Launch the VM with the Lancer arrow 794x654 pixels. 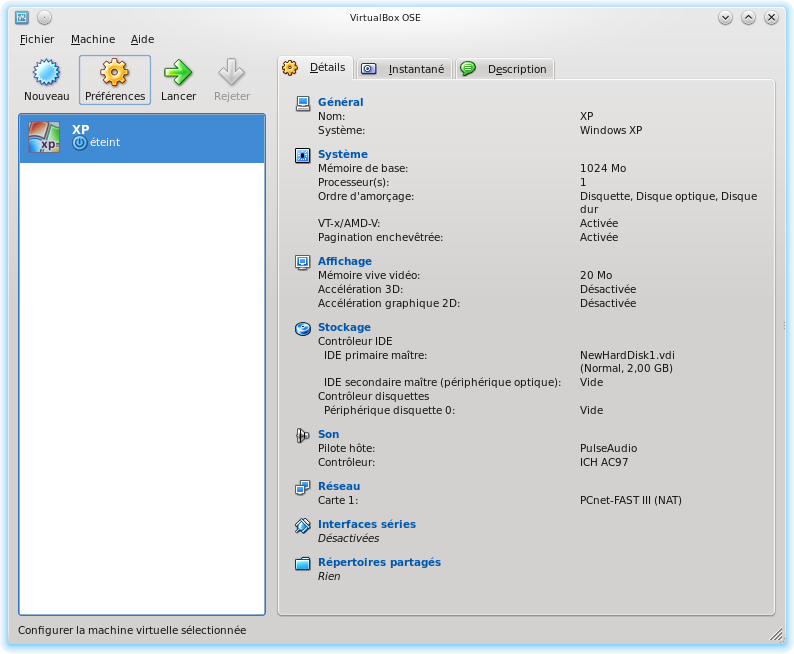click(178, 73)
